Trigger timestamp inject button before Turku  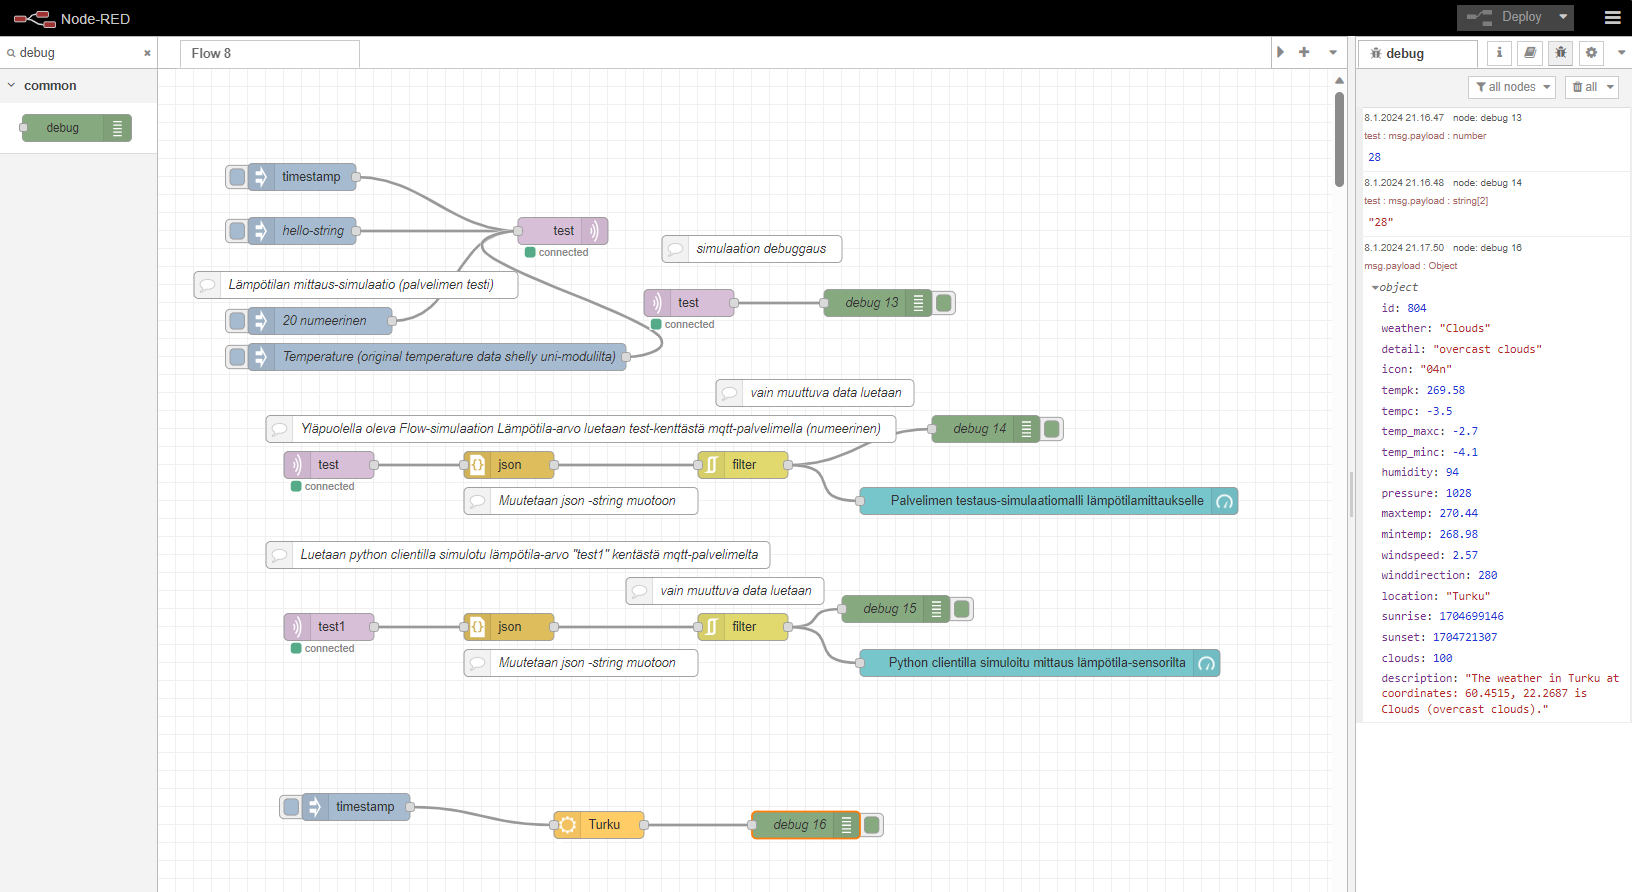291,807
